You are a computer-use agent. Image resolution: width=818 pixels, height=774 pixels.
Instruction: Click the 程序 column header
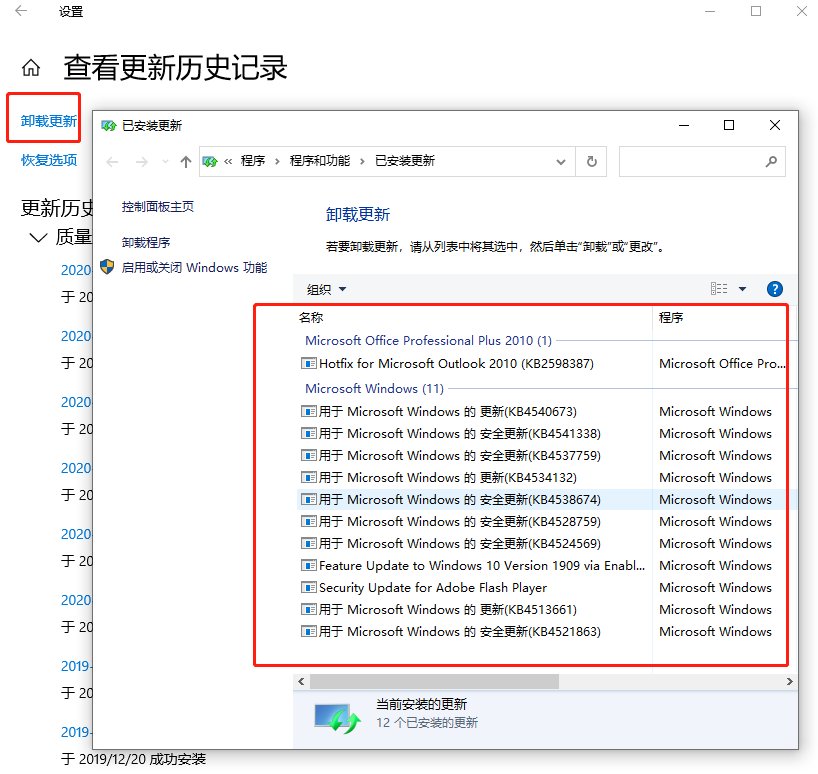pos(671,317)
